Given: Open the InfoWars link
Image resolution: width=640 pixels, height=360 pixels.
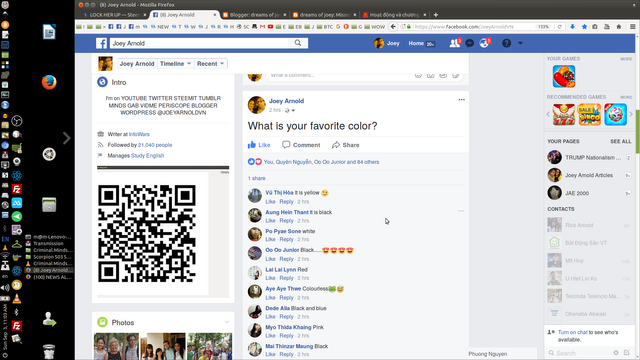Looking at the screenshot, I should click(x=139, y=134).
